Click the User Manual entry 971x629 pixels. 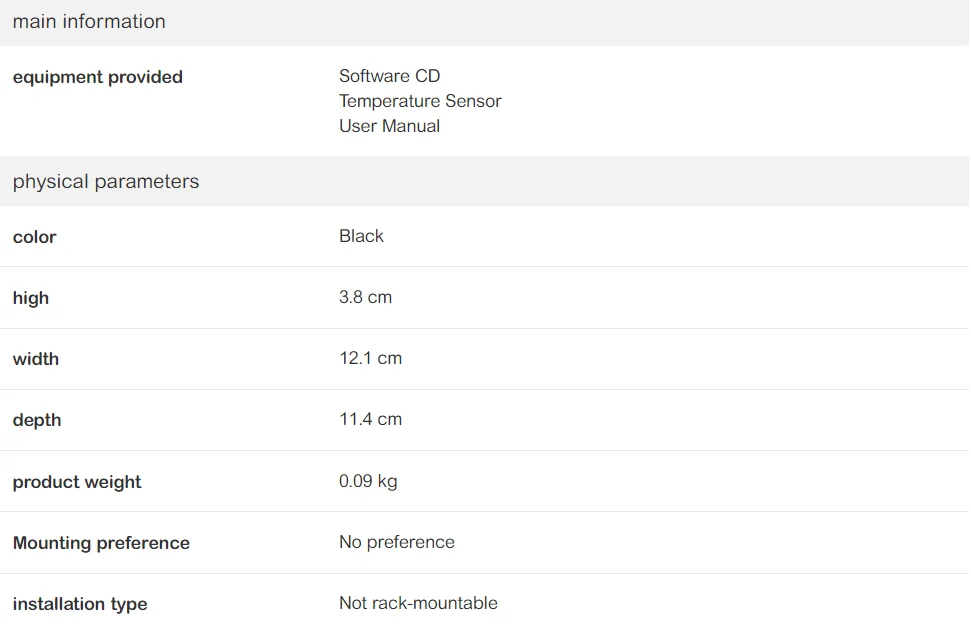point(389,126)
